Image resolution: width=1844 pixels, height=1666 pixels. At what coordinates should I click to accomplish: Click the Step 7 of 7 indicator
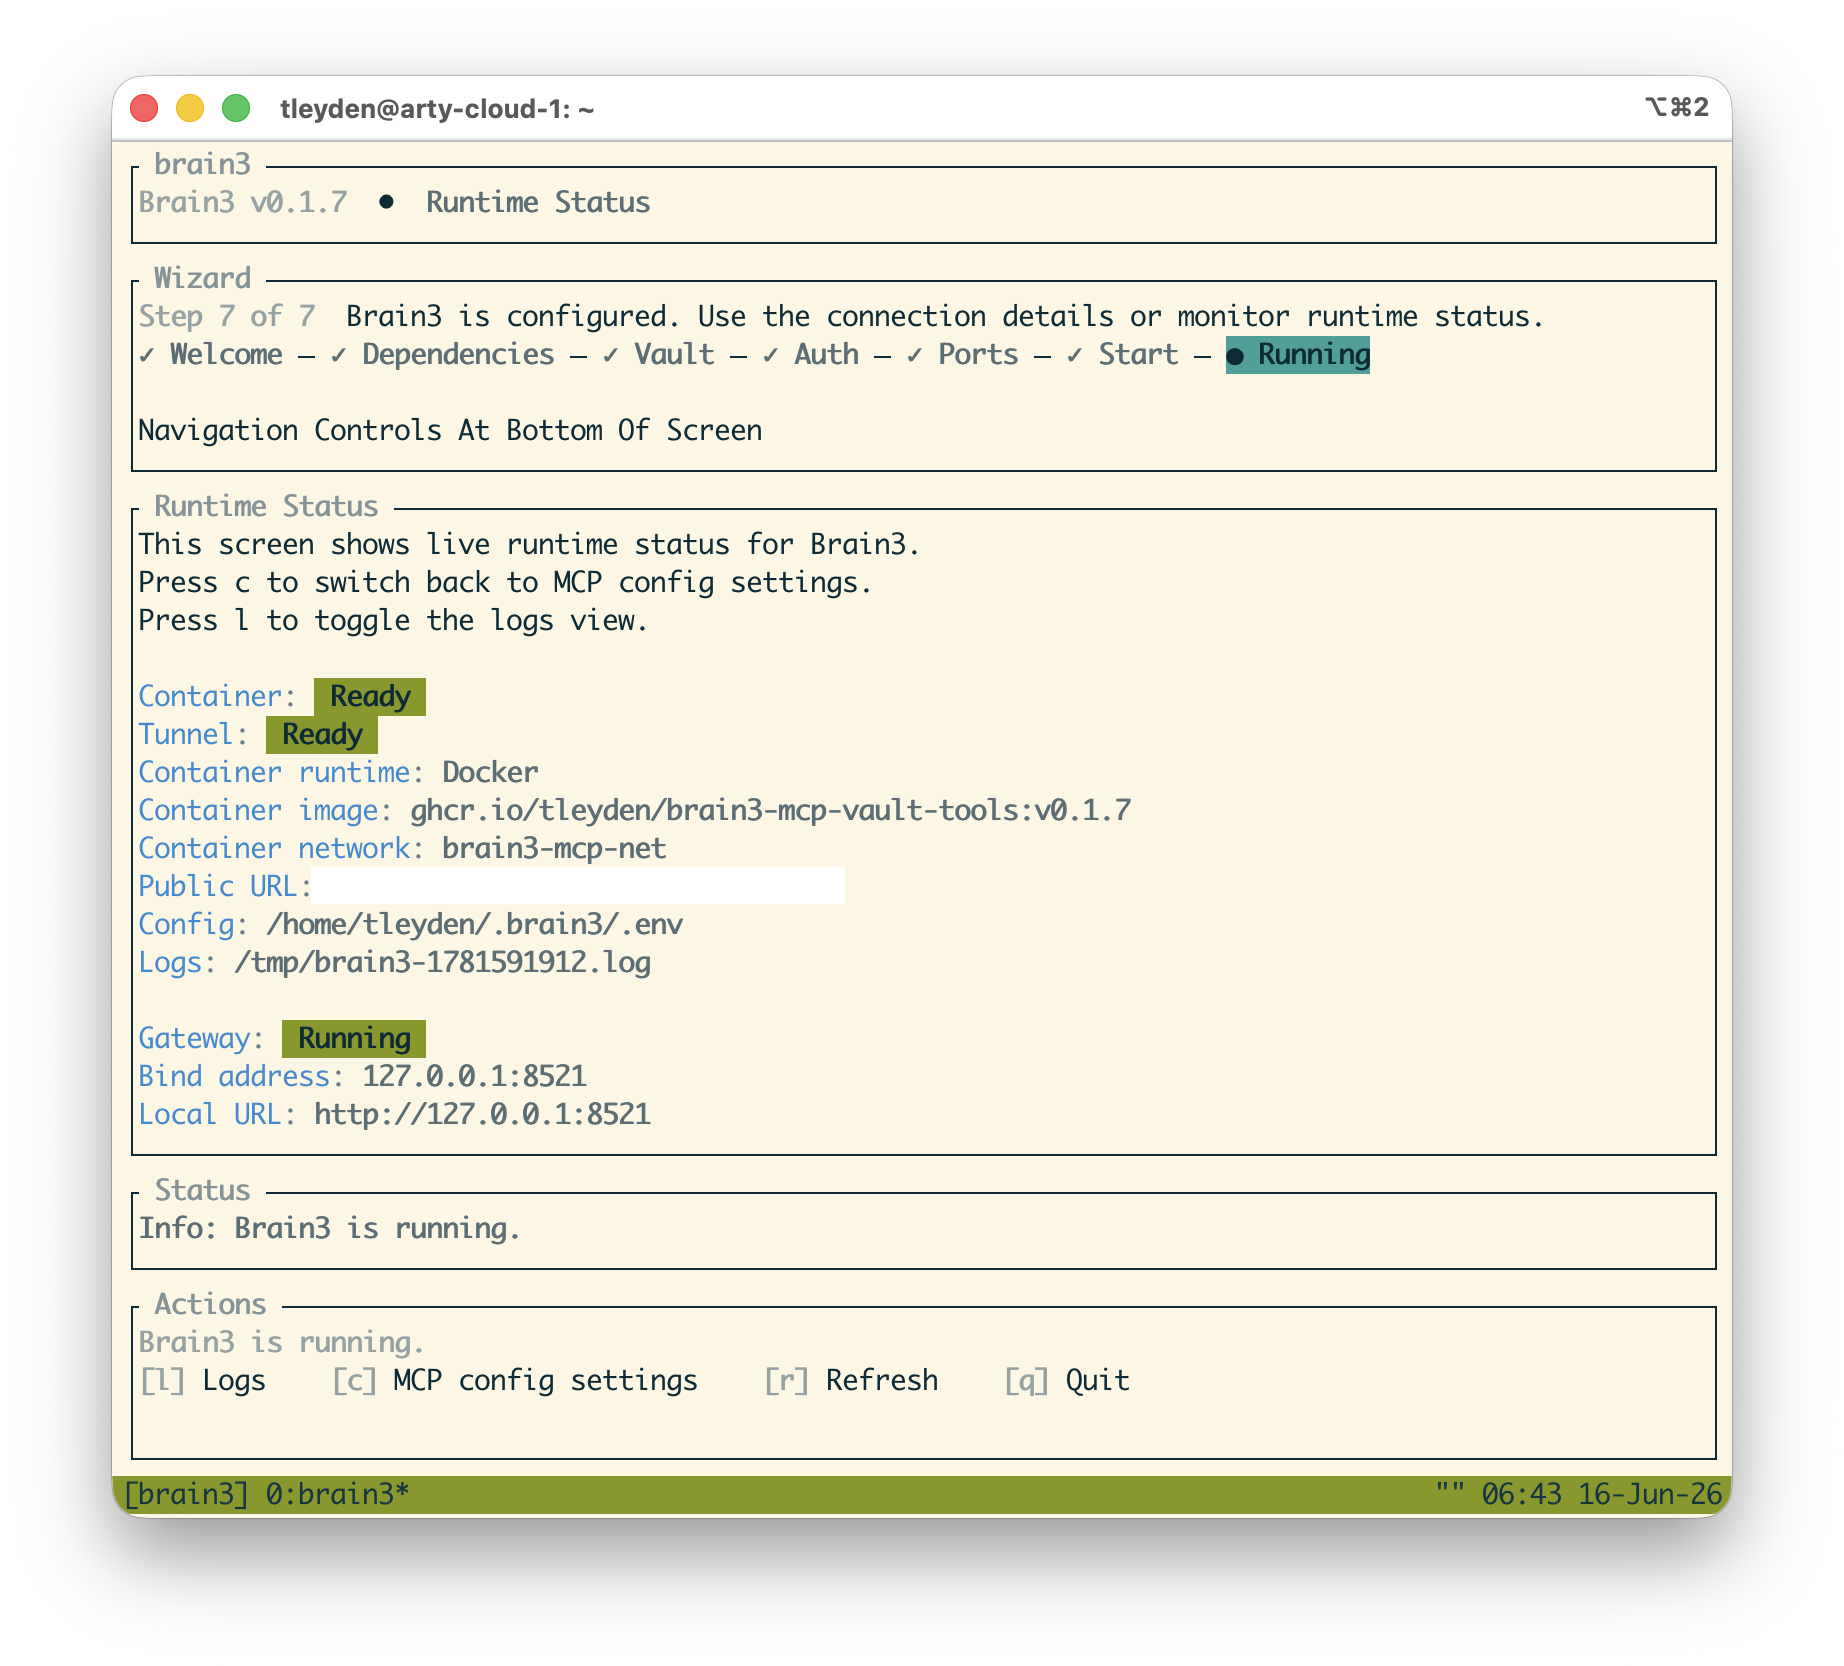(227, 316)
